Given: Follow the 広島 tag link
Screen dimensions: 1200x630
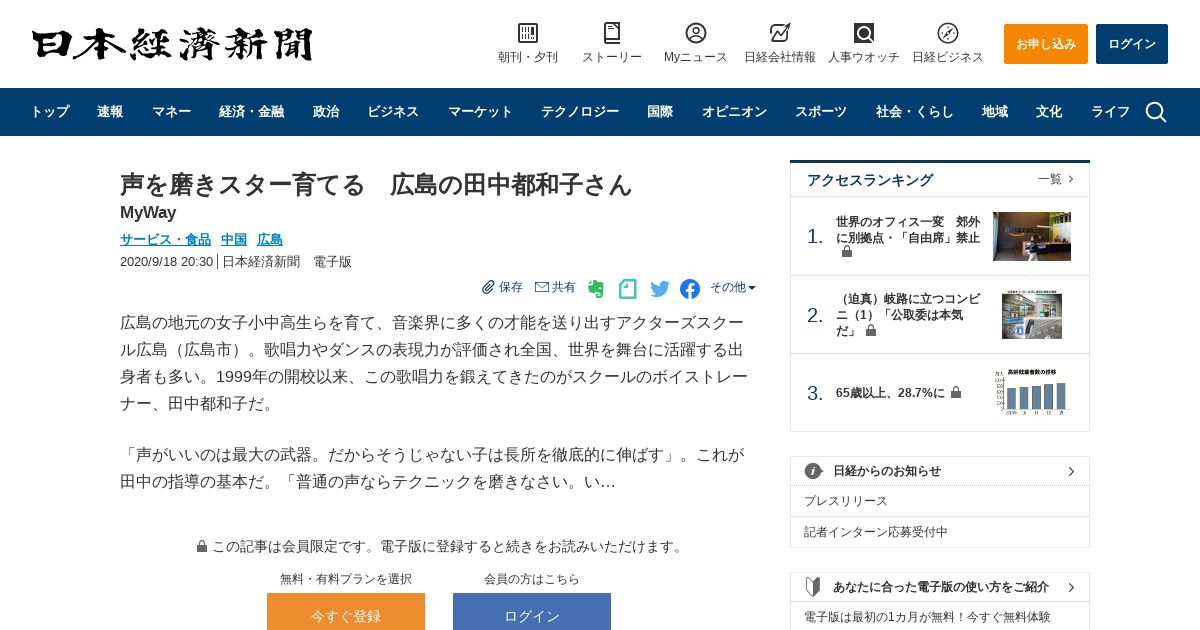Looking at the screenshot, I should coord(270,239).
